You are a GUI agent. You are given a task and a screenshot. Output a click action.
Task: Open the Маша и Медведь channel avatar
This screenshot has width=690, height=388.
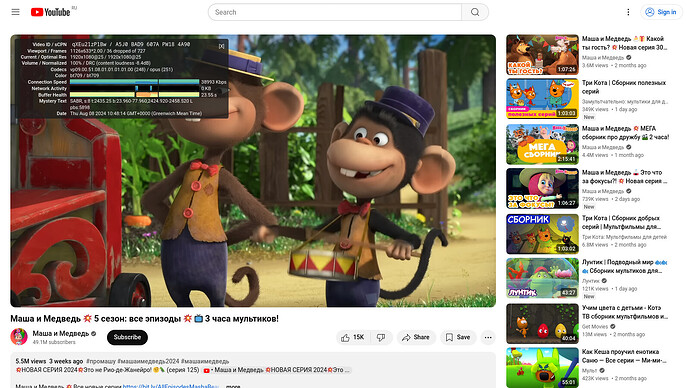(19, 337)
